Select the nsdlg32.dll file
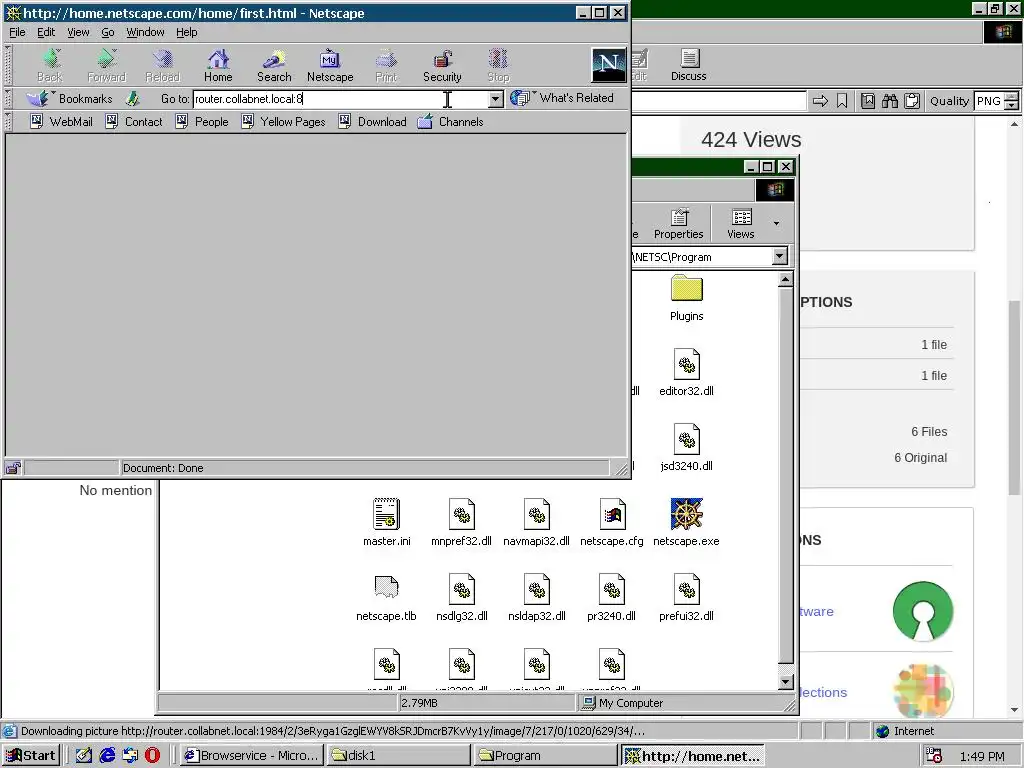This screenshot has width=1024, height=768. (462, 598)
